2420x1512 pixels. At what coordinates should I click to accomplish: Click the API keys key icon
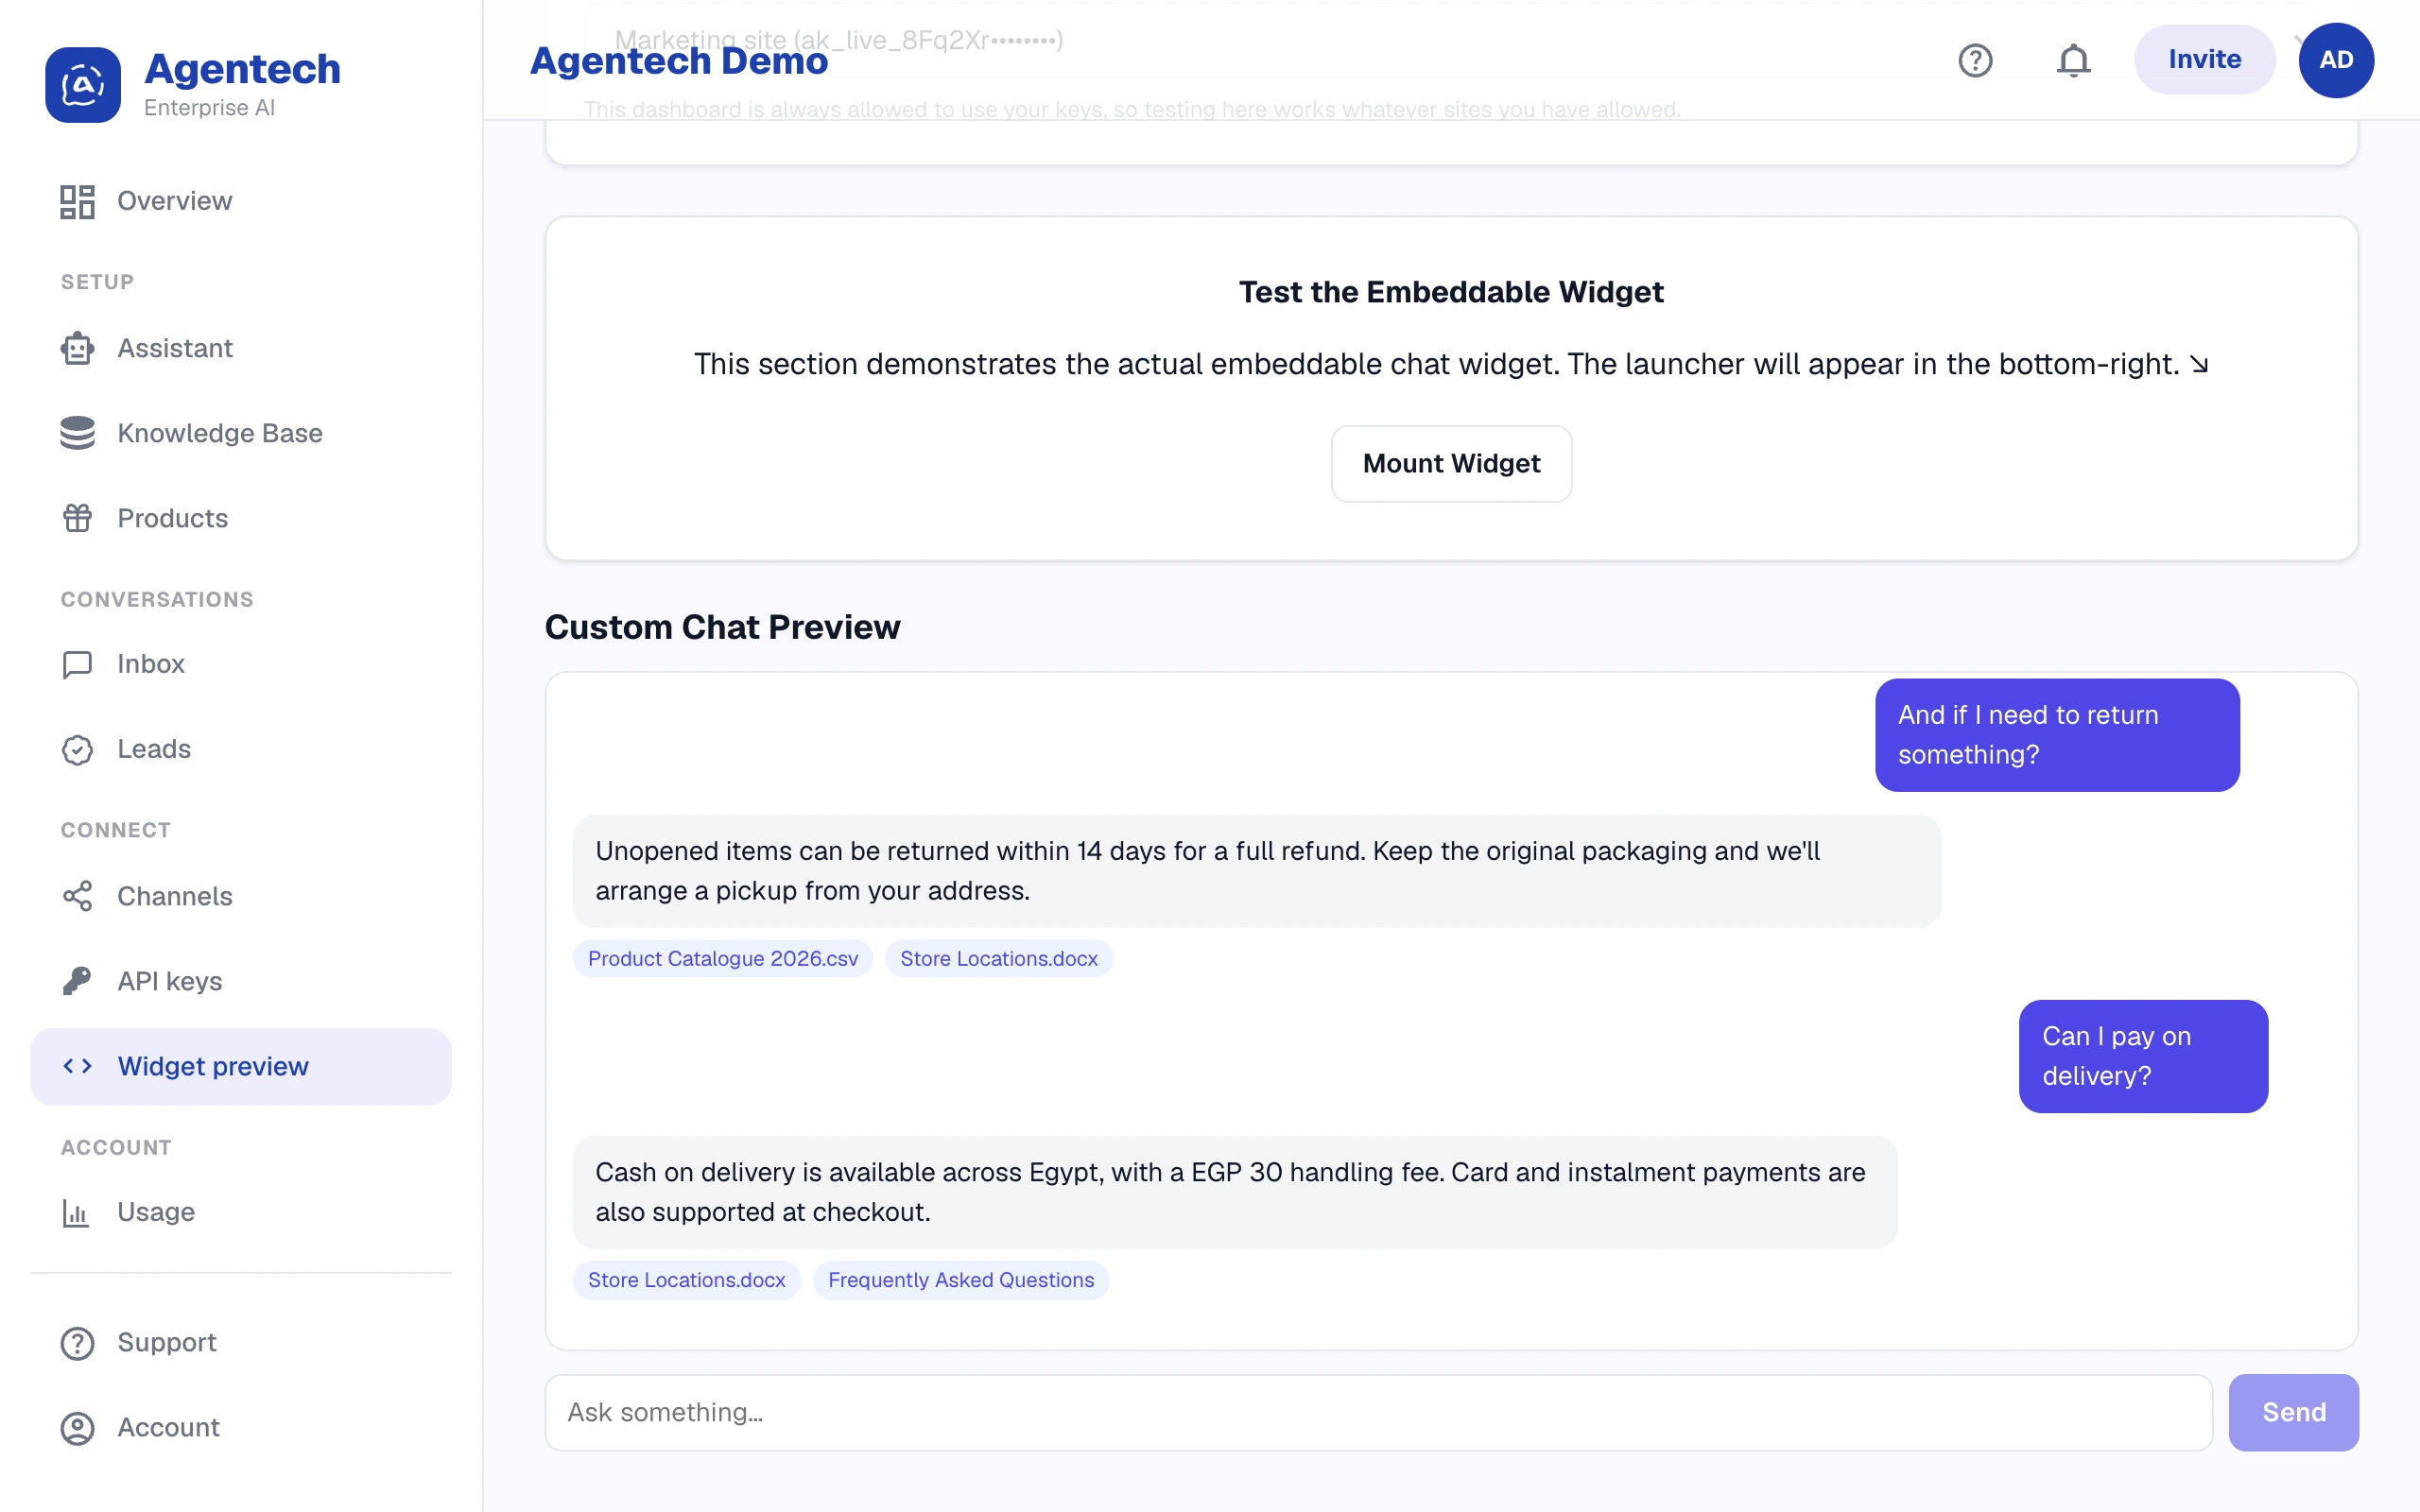[x=77, y=981]
